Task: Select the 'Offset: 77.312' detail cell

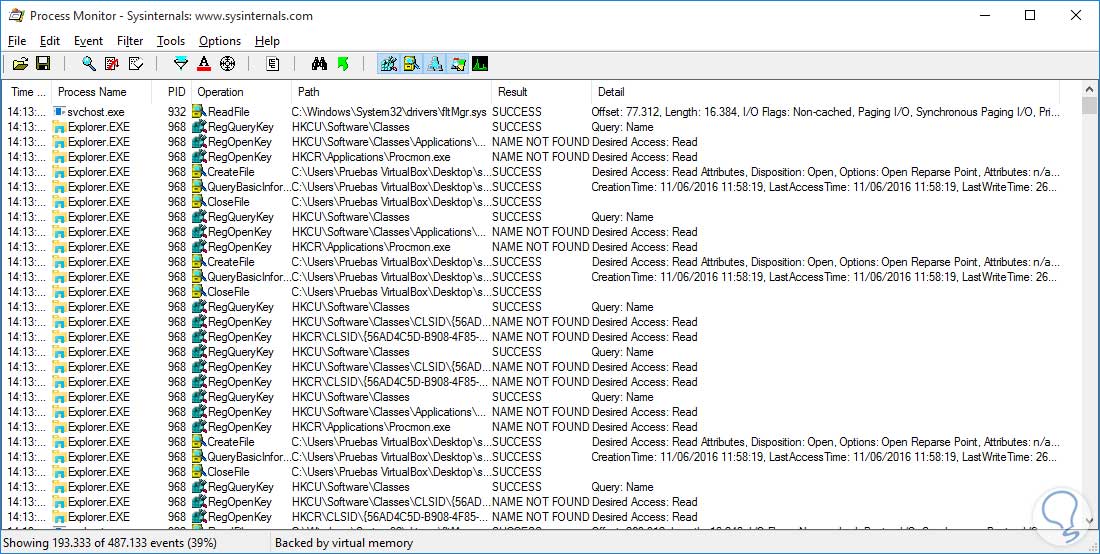Action: coord(826,112)
